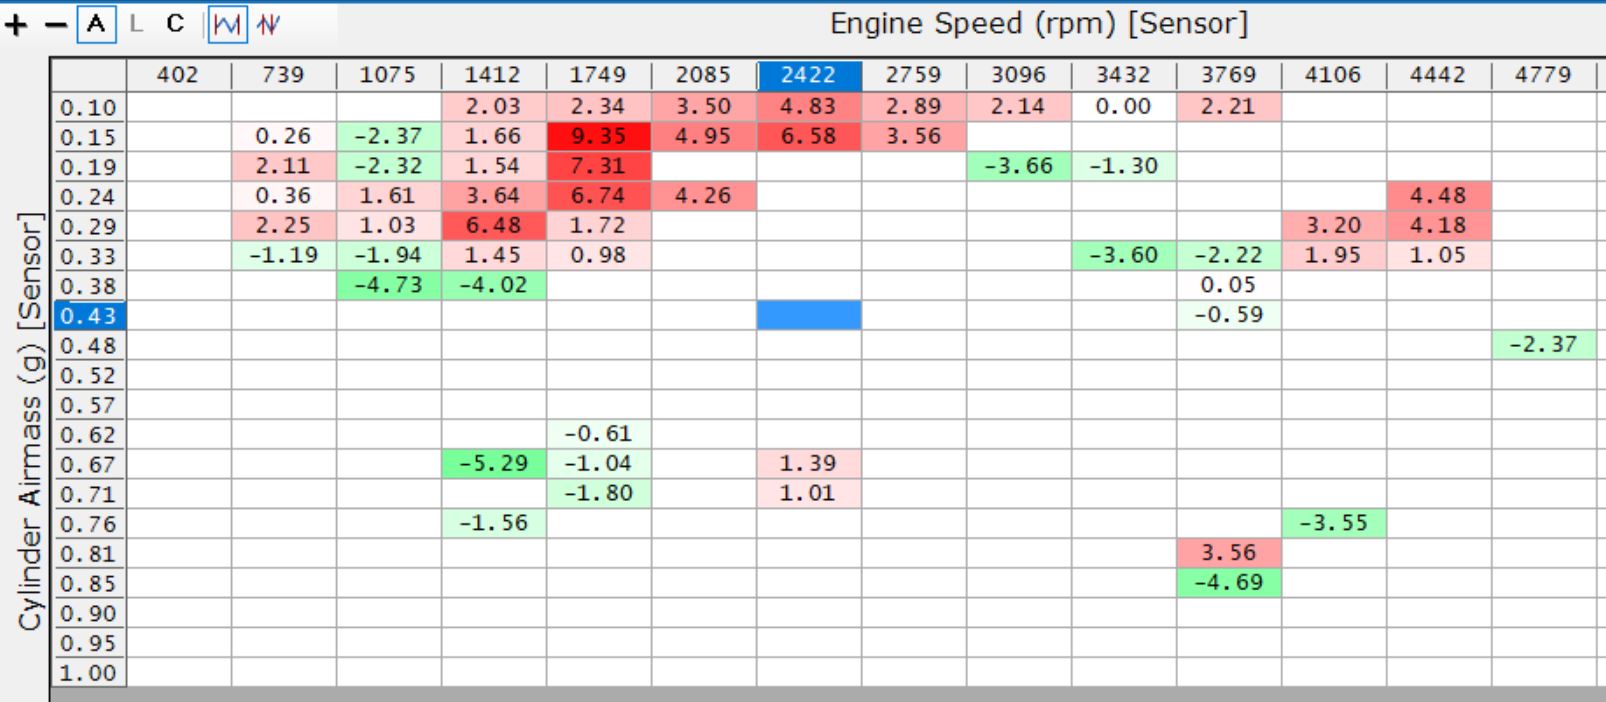This screenshot has width=1606, height=702.
Task: Click the -1.56 cell in row 0.76
Action: [494, 524]
